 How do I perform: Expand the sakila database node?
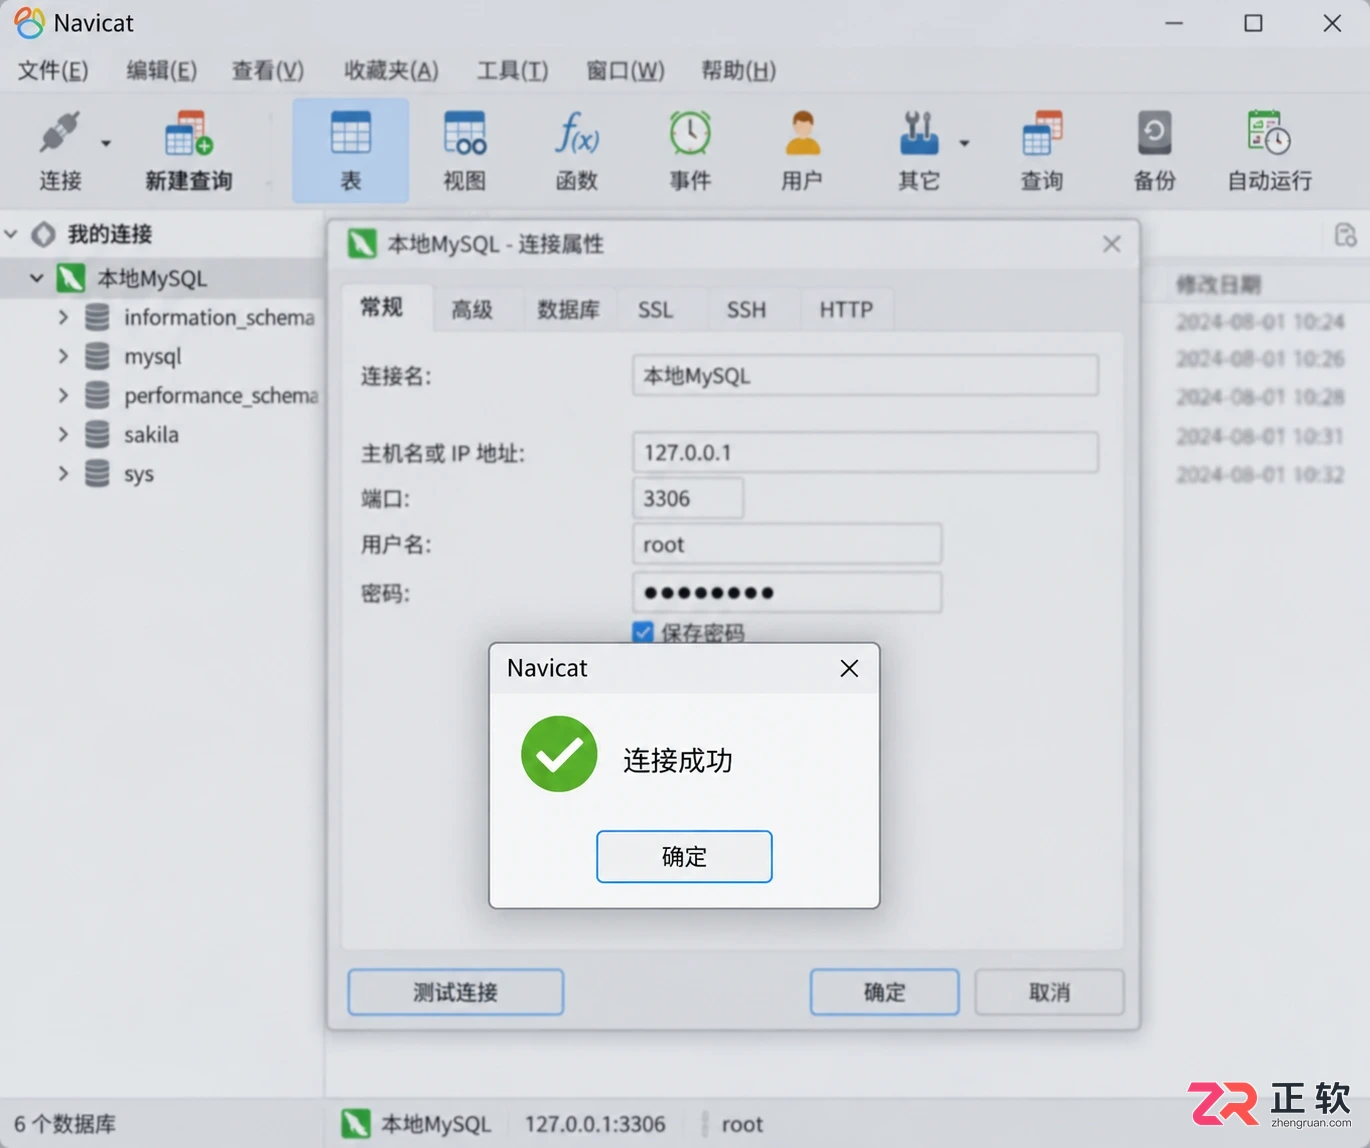(63, 434)
